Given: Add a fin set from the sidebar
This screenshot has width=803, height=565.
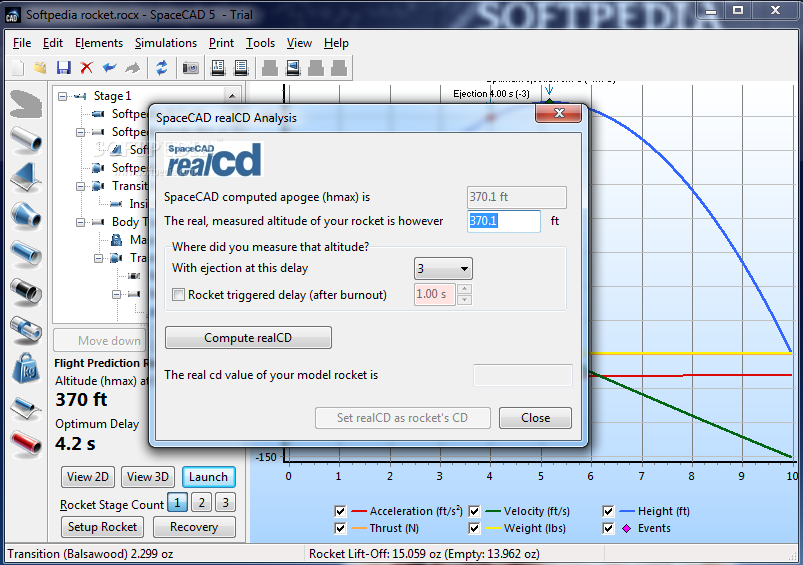Looking at the screenshot, I should (x=26, y=177).
